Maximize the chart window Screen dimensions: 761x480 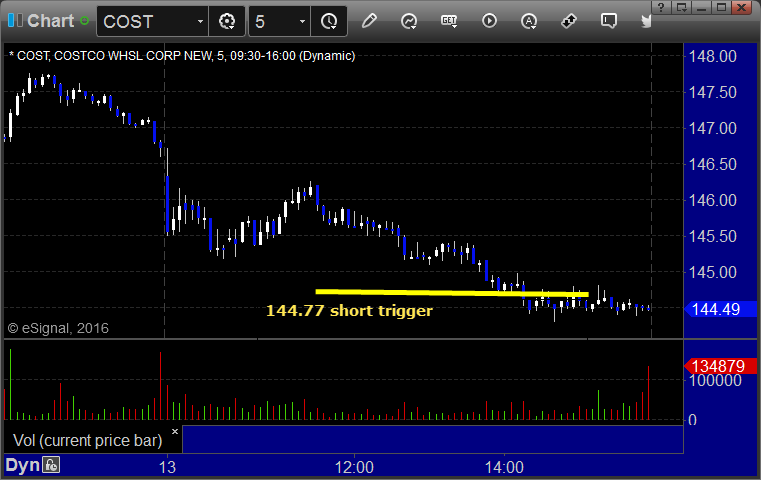pos(722,7)
